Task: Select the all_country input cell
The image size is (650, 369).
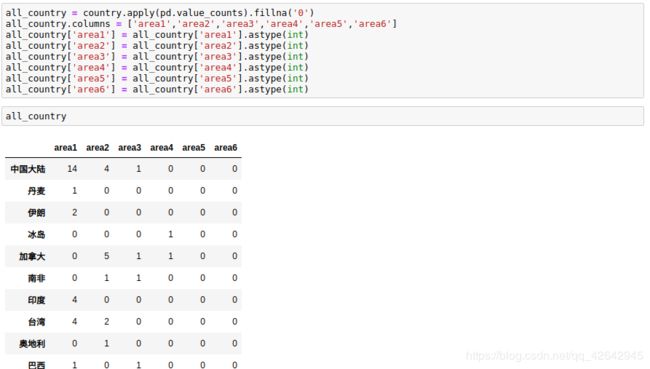Action: (x=323, y=116)
